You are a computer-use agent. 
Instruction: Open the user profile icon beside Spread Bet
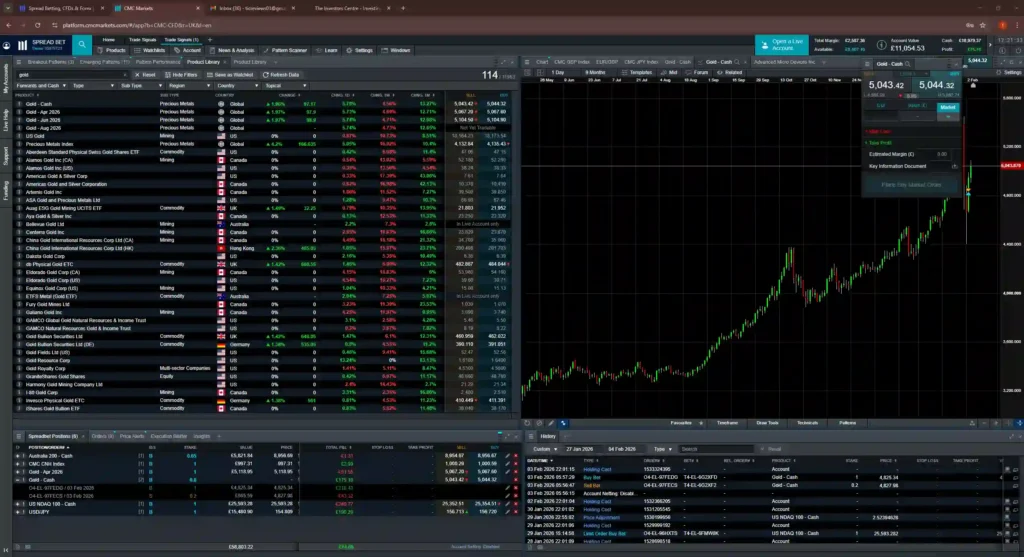coord(7,45)
